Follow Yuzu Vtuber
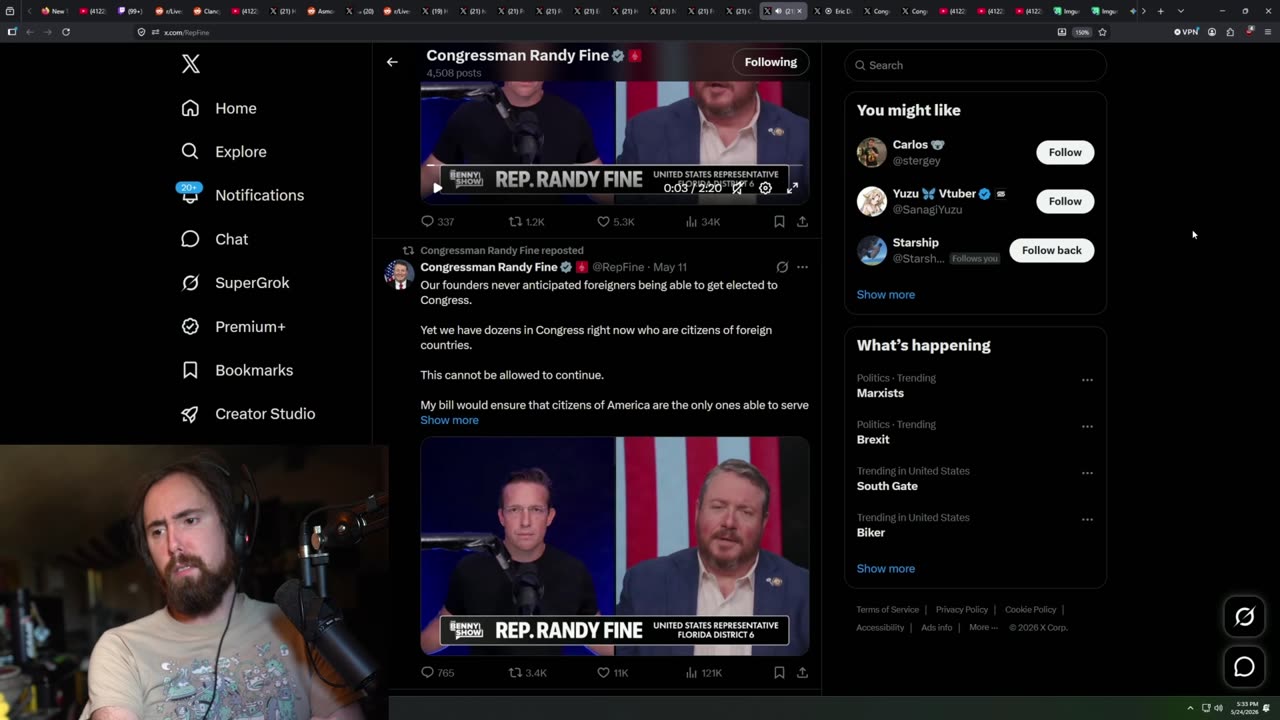The width and height of the screenshot is (1280, 720). [x=1065, y=201]
